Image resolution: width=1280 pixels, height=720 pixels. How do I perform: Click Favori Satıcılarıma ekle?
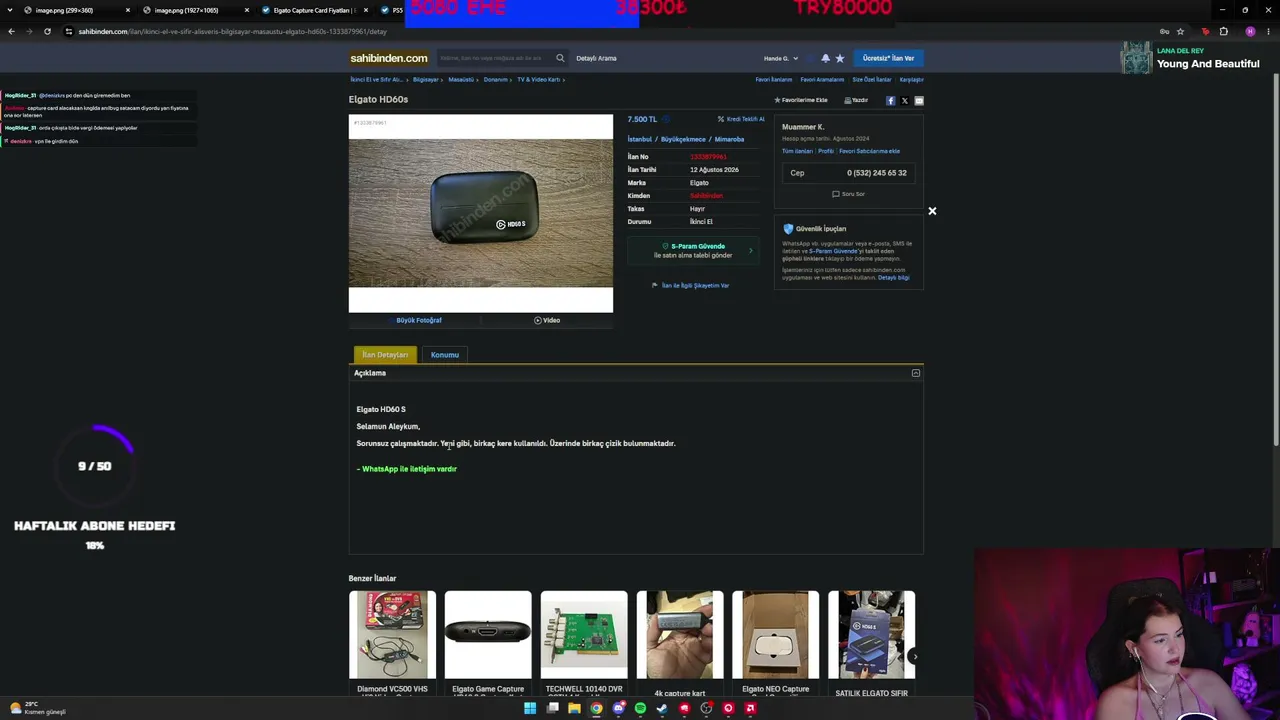[x=869, y=151]
